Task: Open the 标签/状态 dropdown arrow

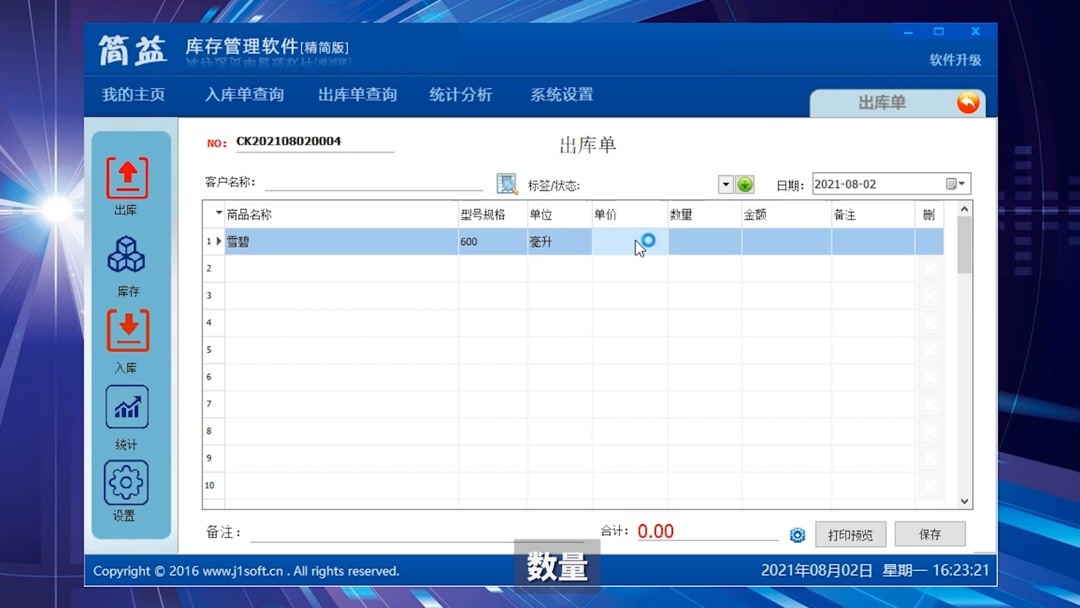Action: click(x=724, y=184)
